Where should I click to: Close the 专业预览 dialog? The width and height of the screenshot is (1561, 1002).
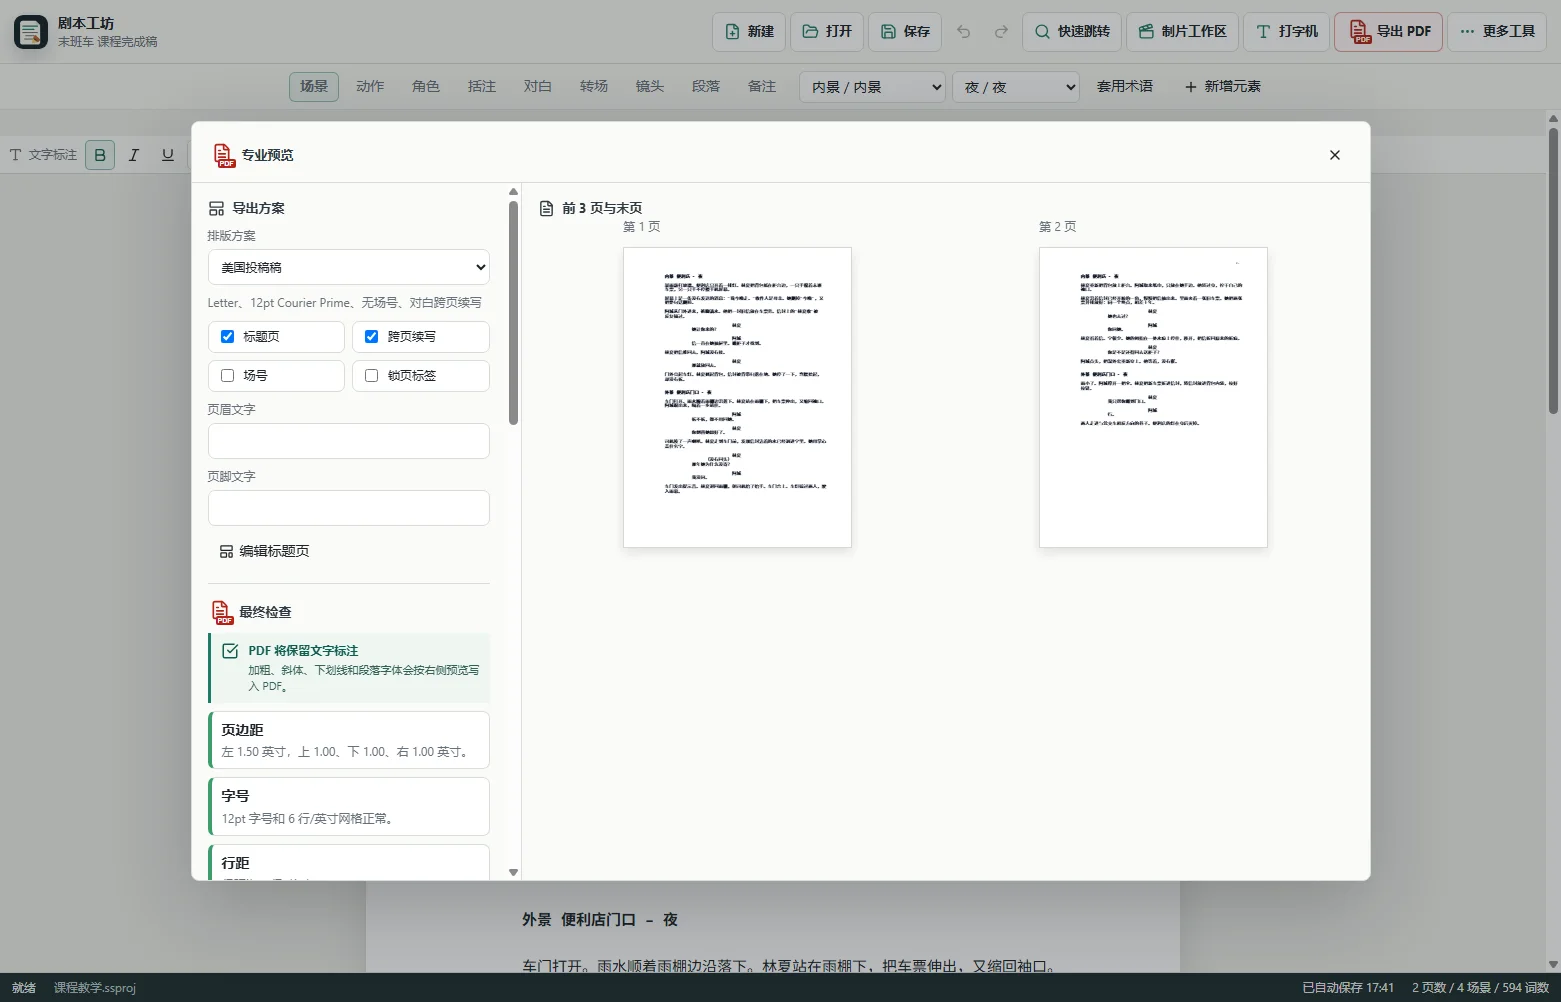pyautogui.click(x=1335, y=155)
